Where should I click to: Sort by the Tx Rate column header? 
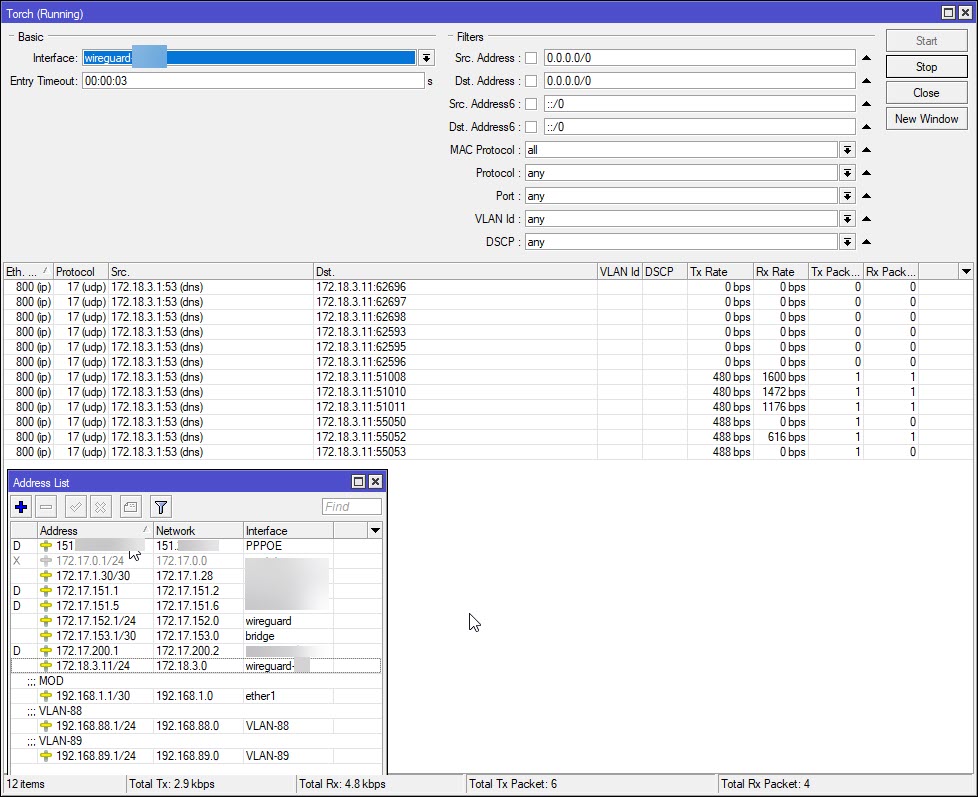[x=720, y=272]
